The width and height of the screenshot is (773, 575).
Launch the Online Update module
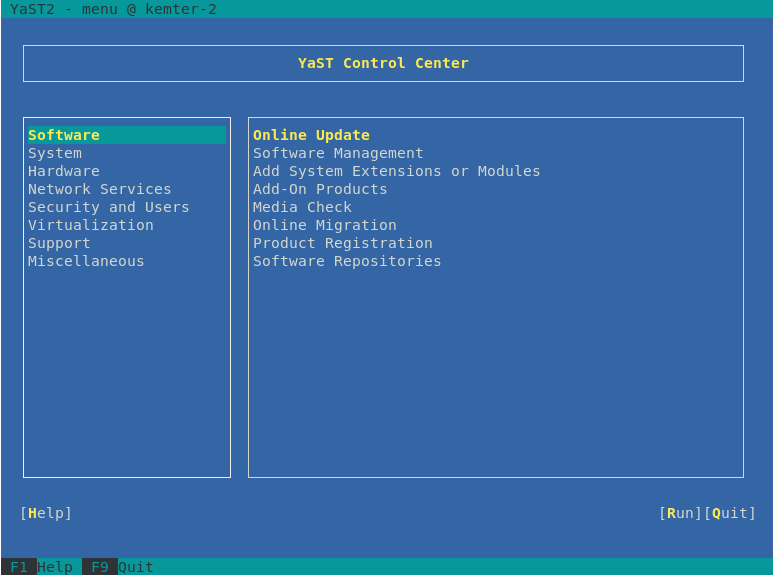point(311,135)
